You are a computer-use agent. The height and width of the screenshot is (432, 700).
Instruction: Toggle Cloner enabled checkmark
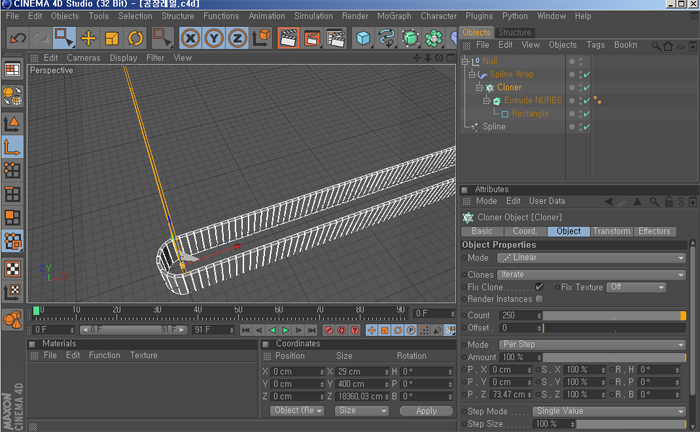click(587, 87)
